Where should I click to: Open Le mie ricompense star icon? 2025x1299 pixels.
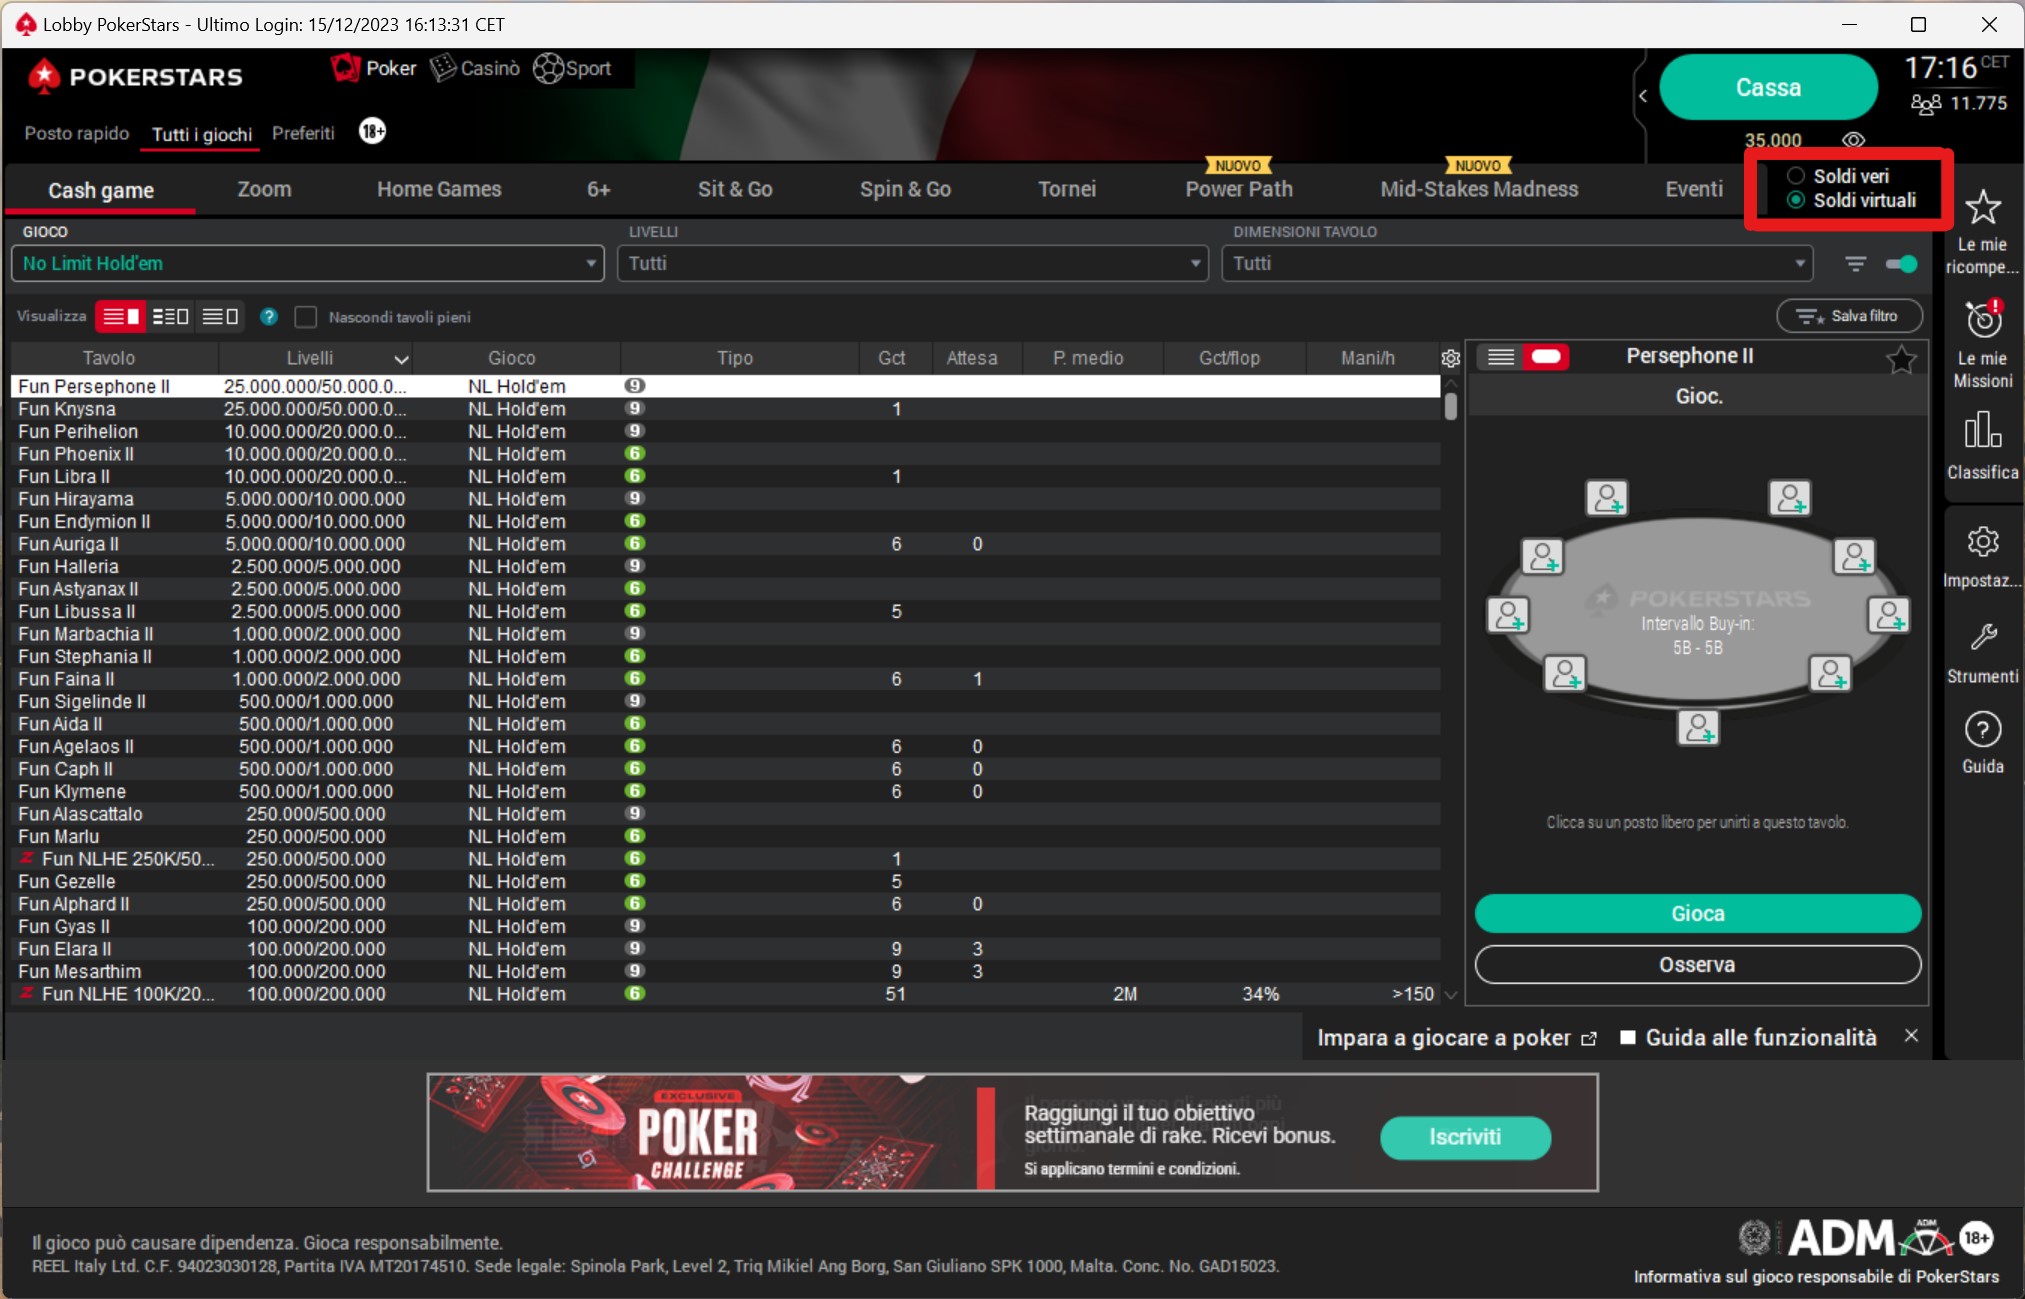[x=1982, y=207]
